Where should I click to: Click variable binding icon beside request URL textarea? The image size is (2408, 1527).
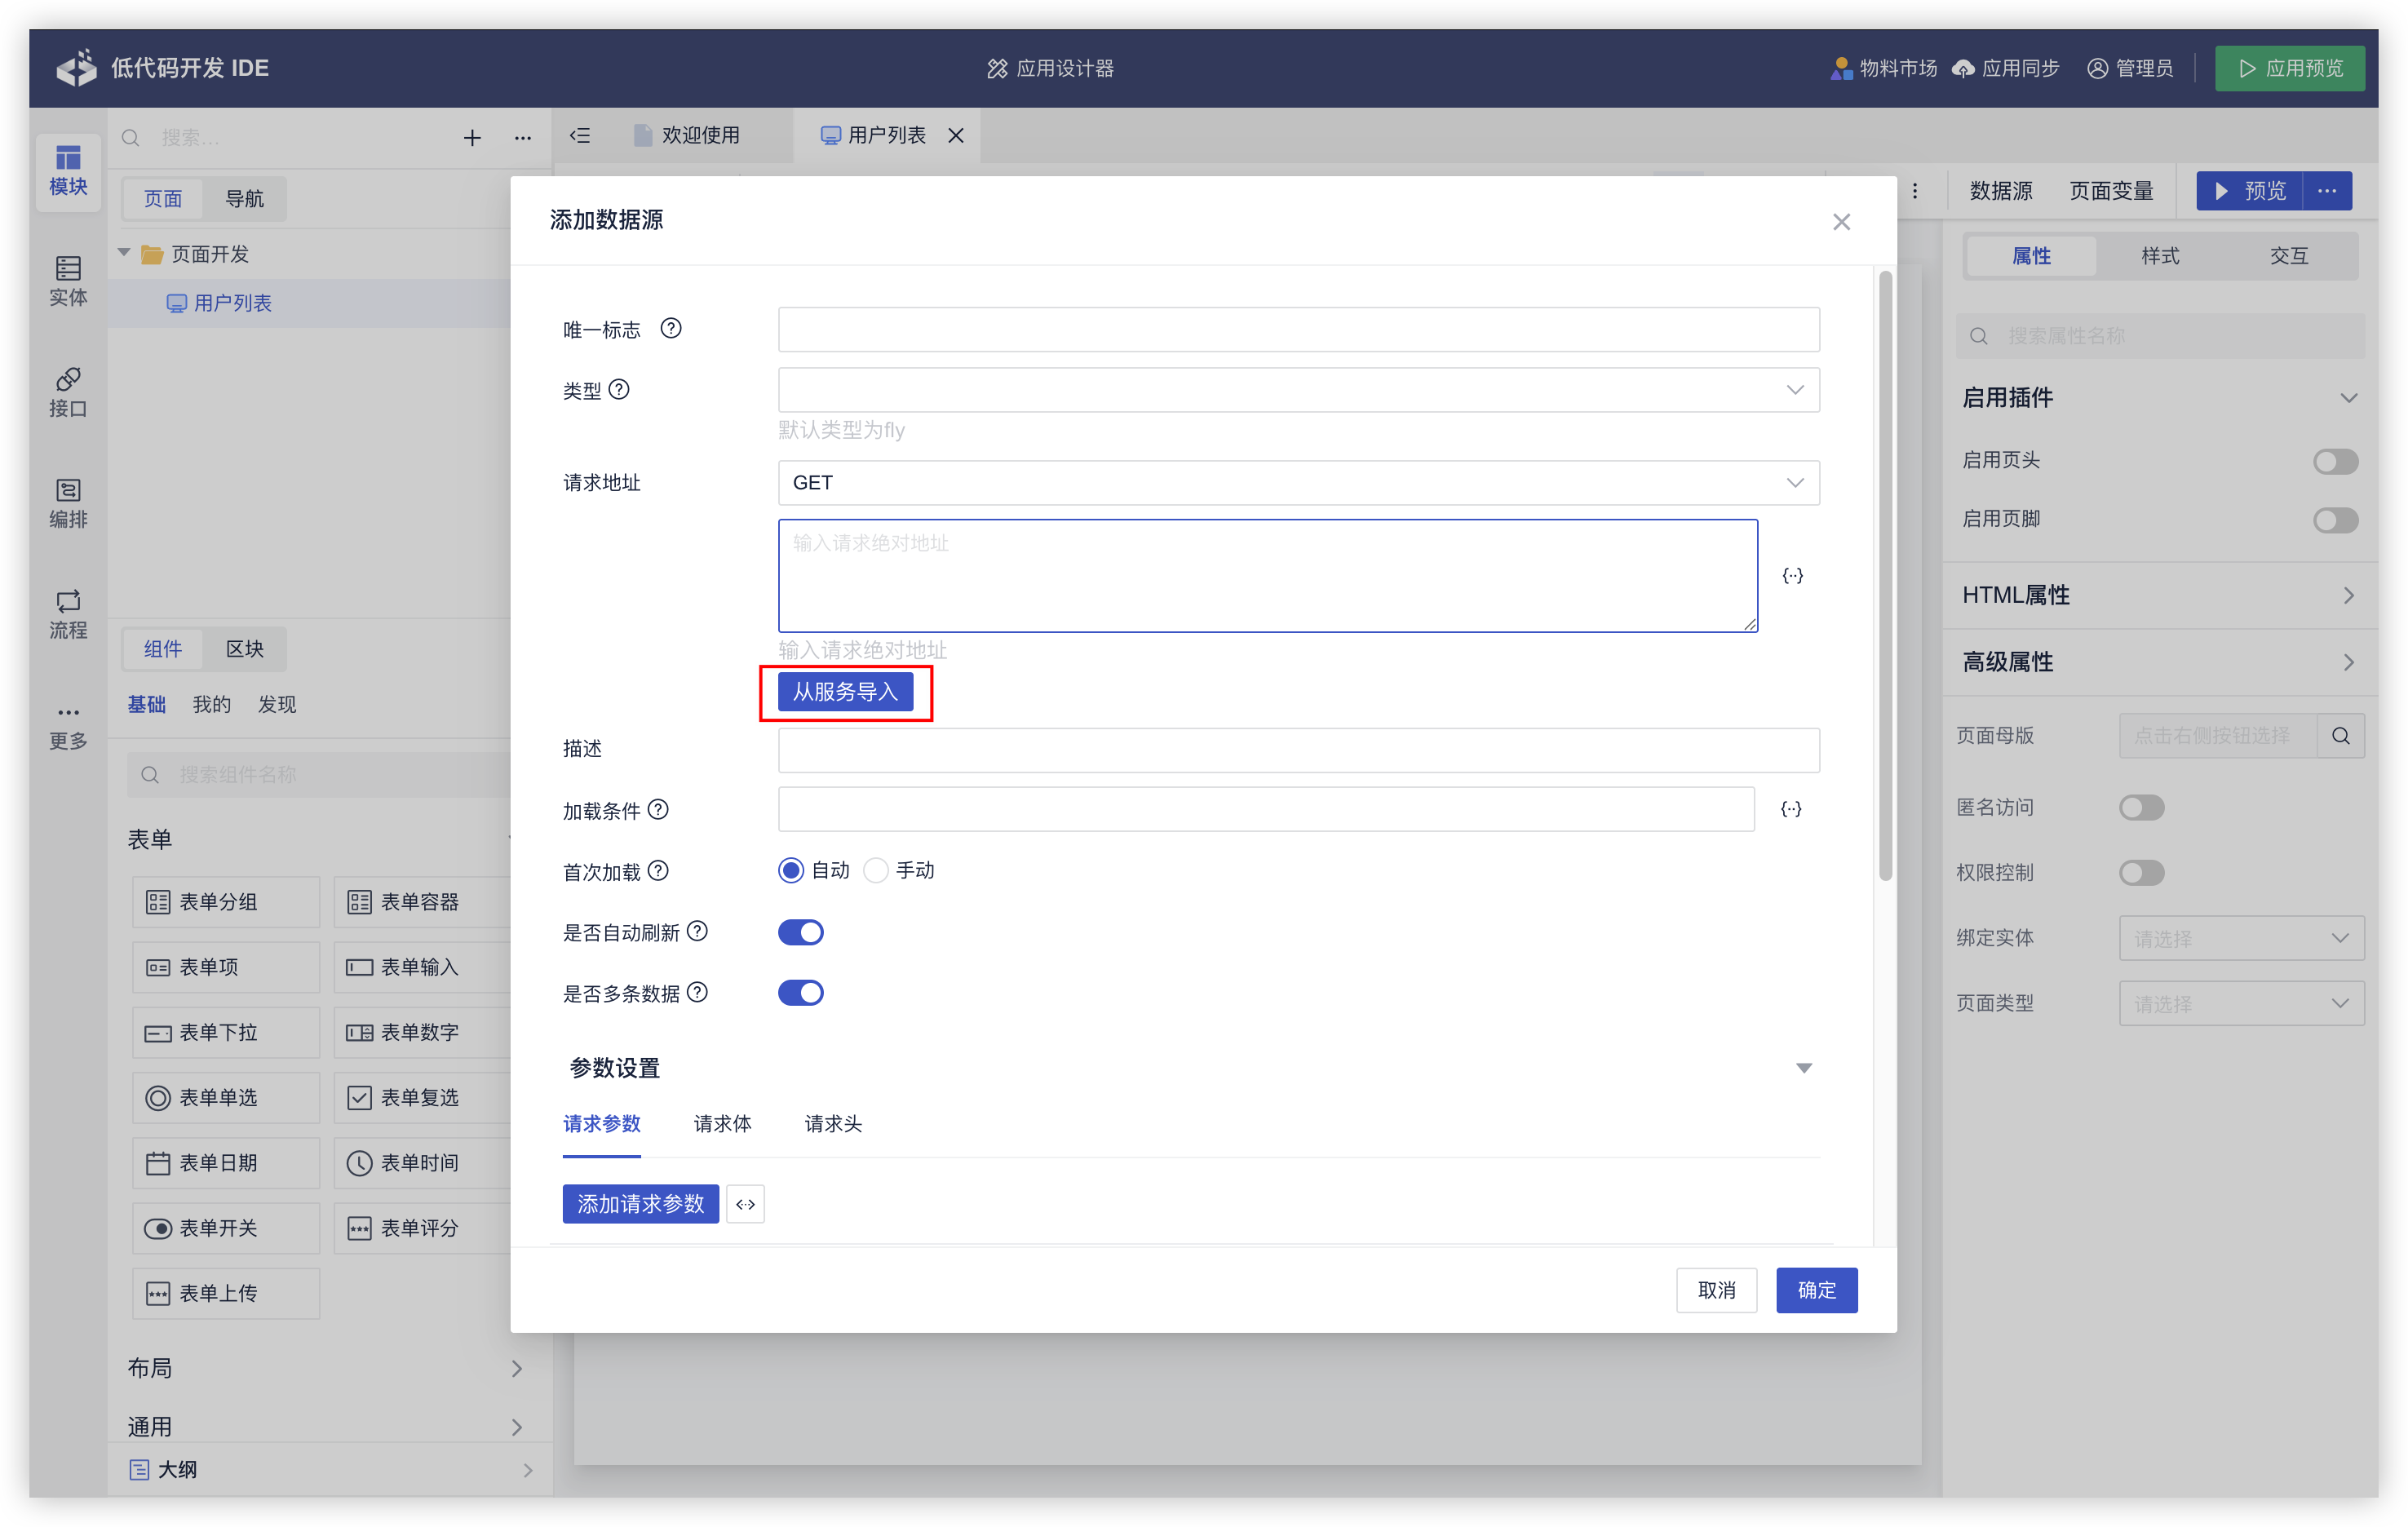(x=1792, y=576)
